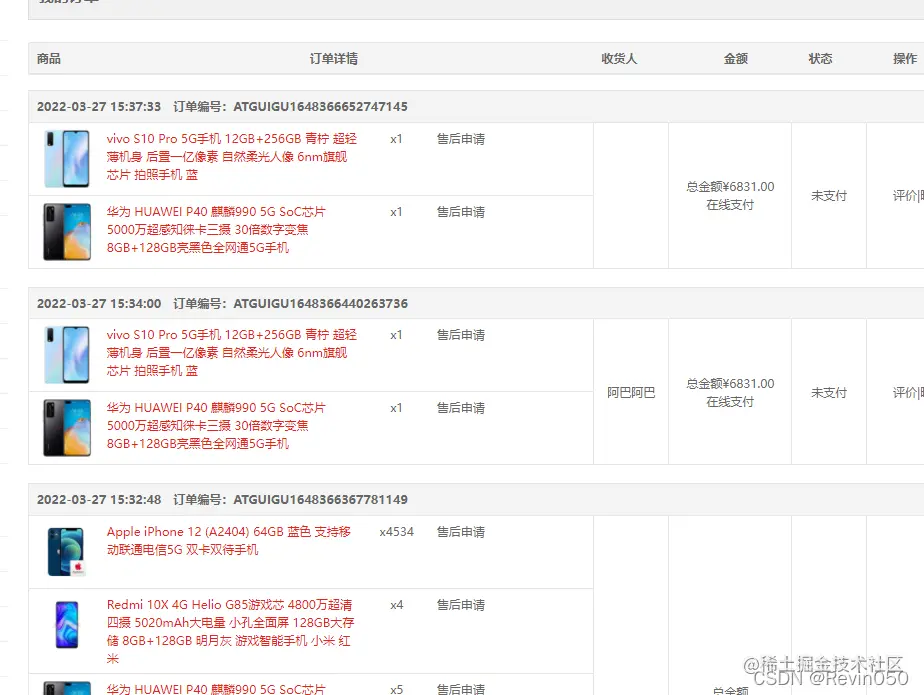Screen dimensions: 924x695
Task: Click quantity x4 for Redmi 10X
Action: (397, 605)
